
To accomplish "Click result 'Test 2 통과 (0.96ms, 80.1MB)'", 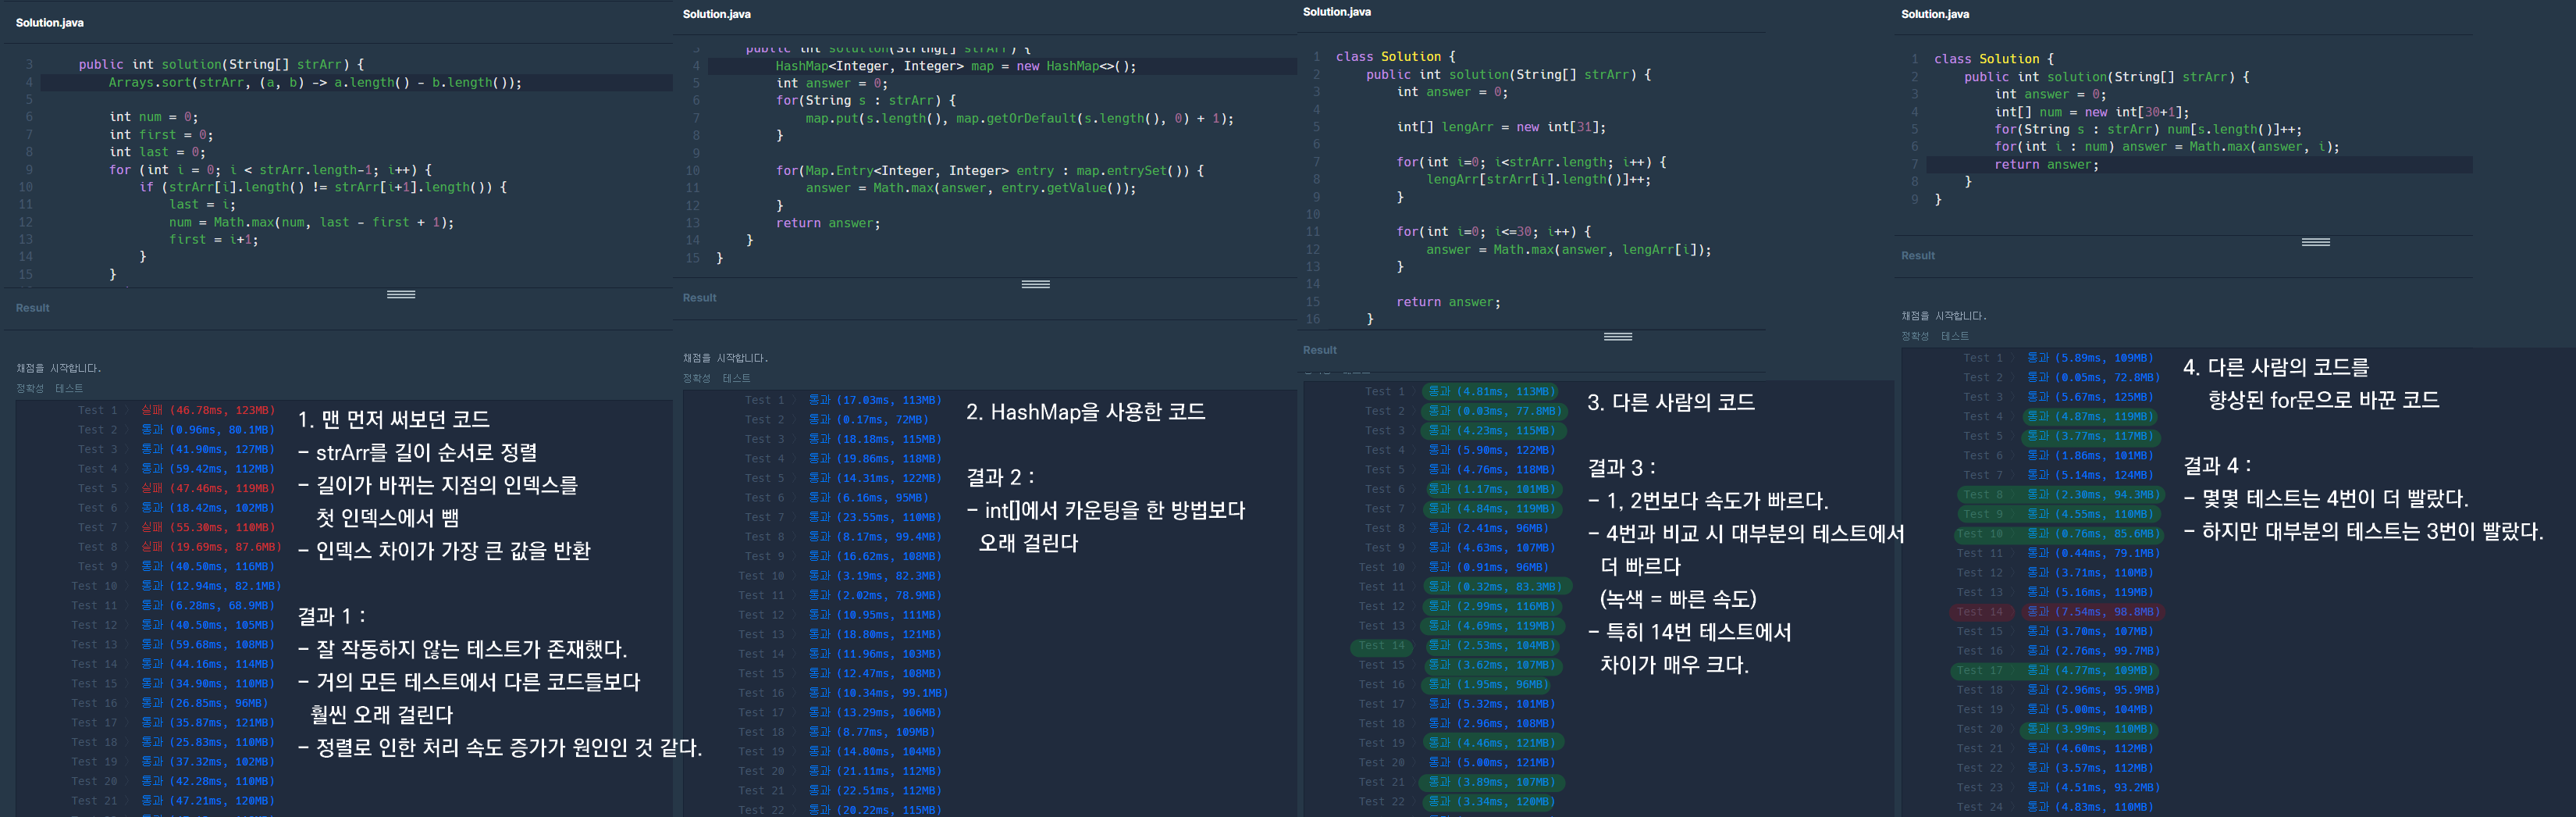I will (x=176, y=430).
